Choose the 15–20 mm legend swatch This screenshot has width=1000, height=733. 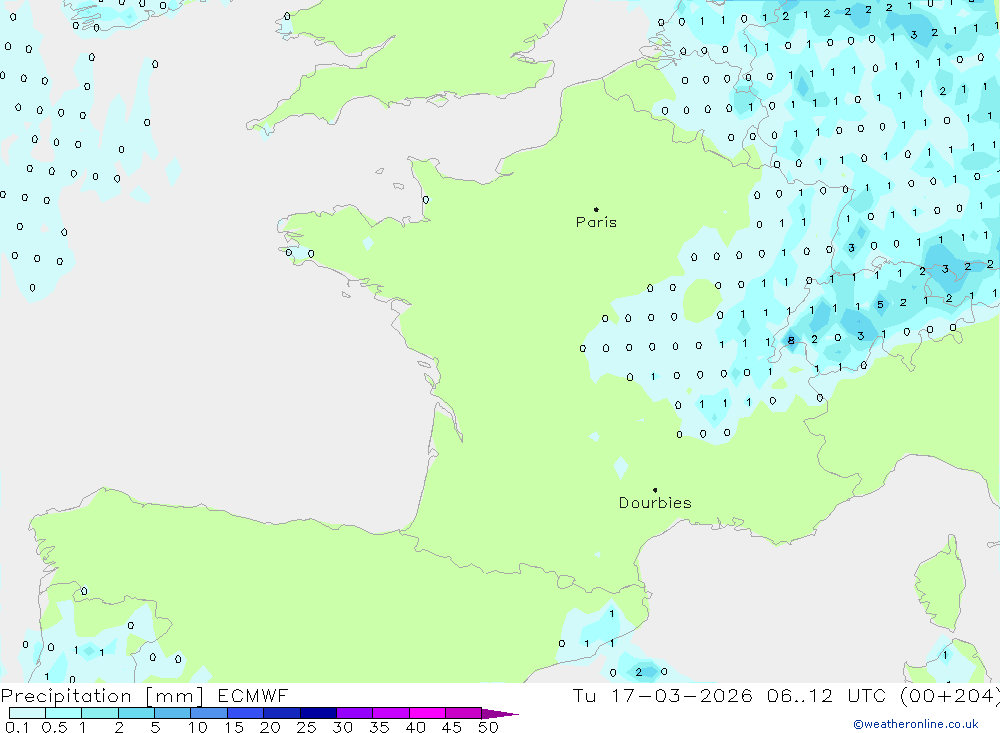click(x=245, y=713)
